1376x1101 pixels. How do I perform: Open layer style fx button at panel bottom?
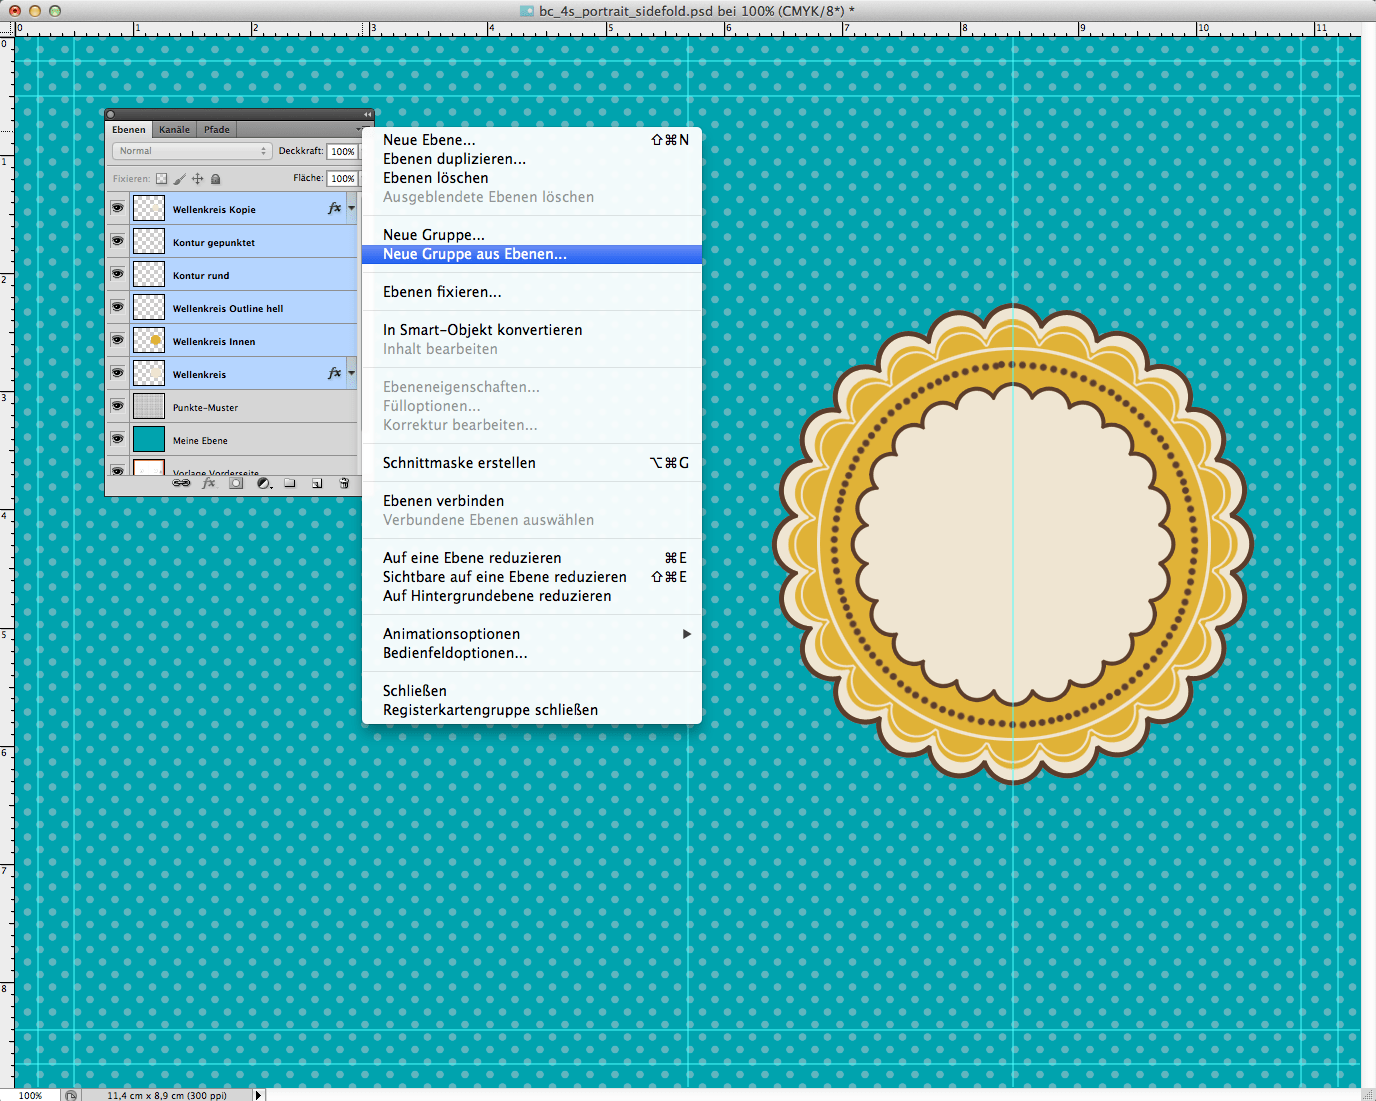(209, 483)
